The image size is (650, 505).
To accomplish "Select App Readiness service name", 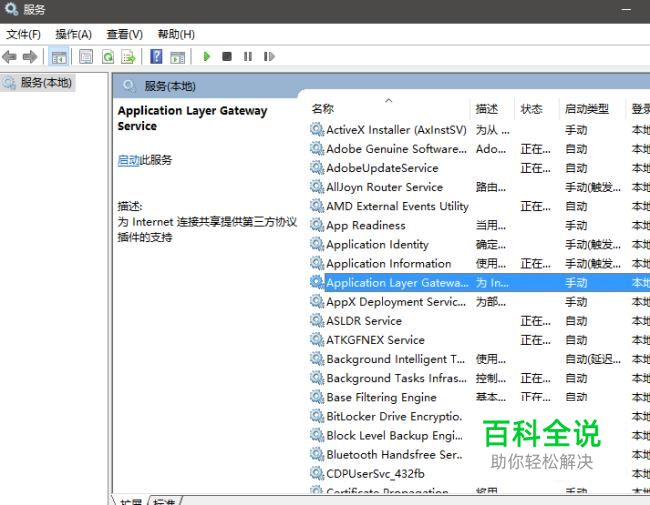I will [366, 225].
